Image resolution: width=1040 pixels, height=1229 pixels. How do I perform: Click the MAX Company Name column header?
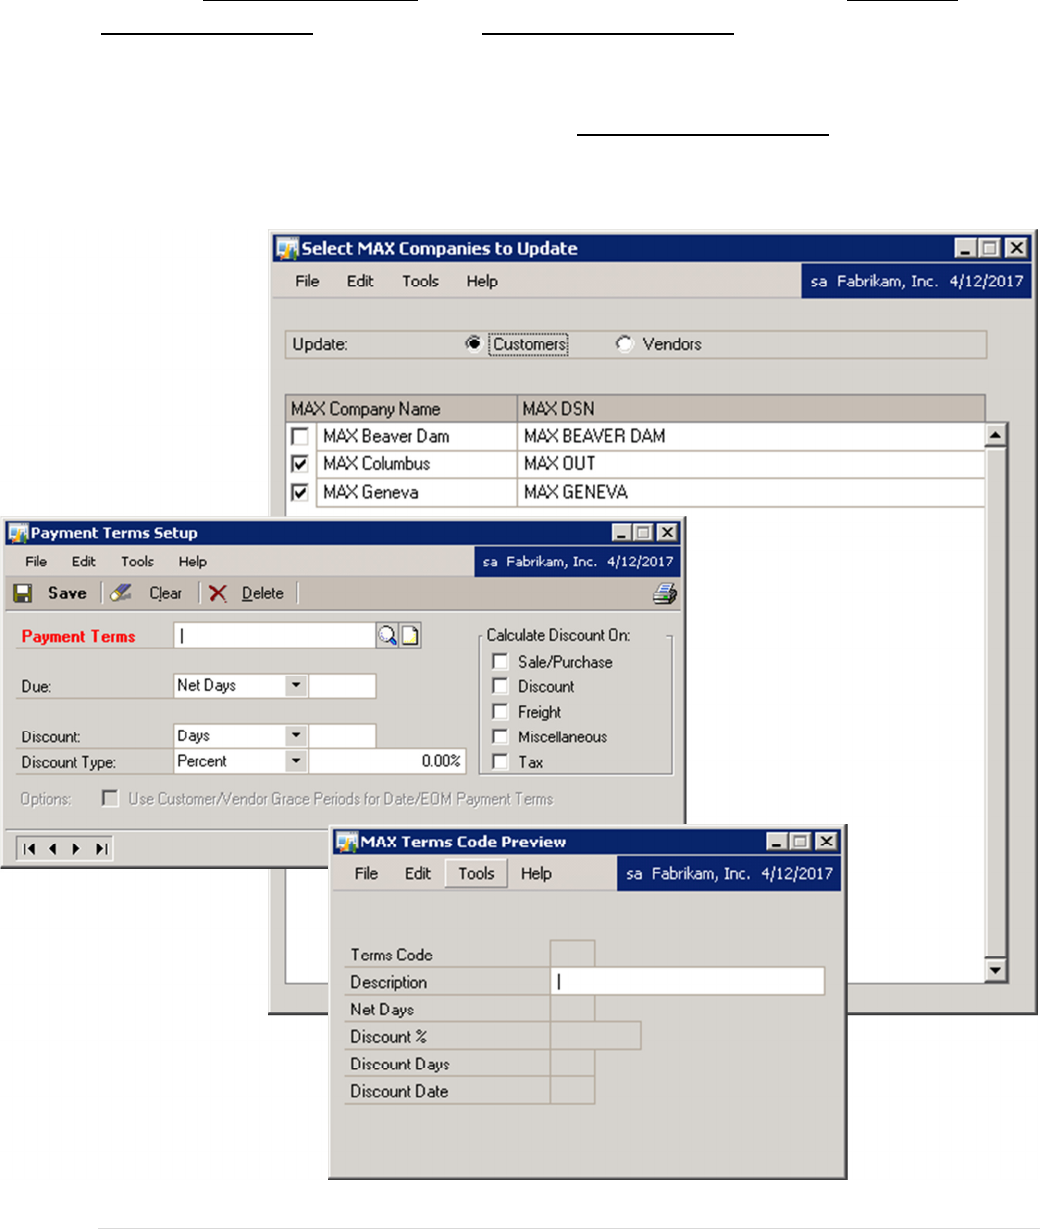click(x=401, y=409)
